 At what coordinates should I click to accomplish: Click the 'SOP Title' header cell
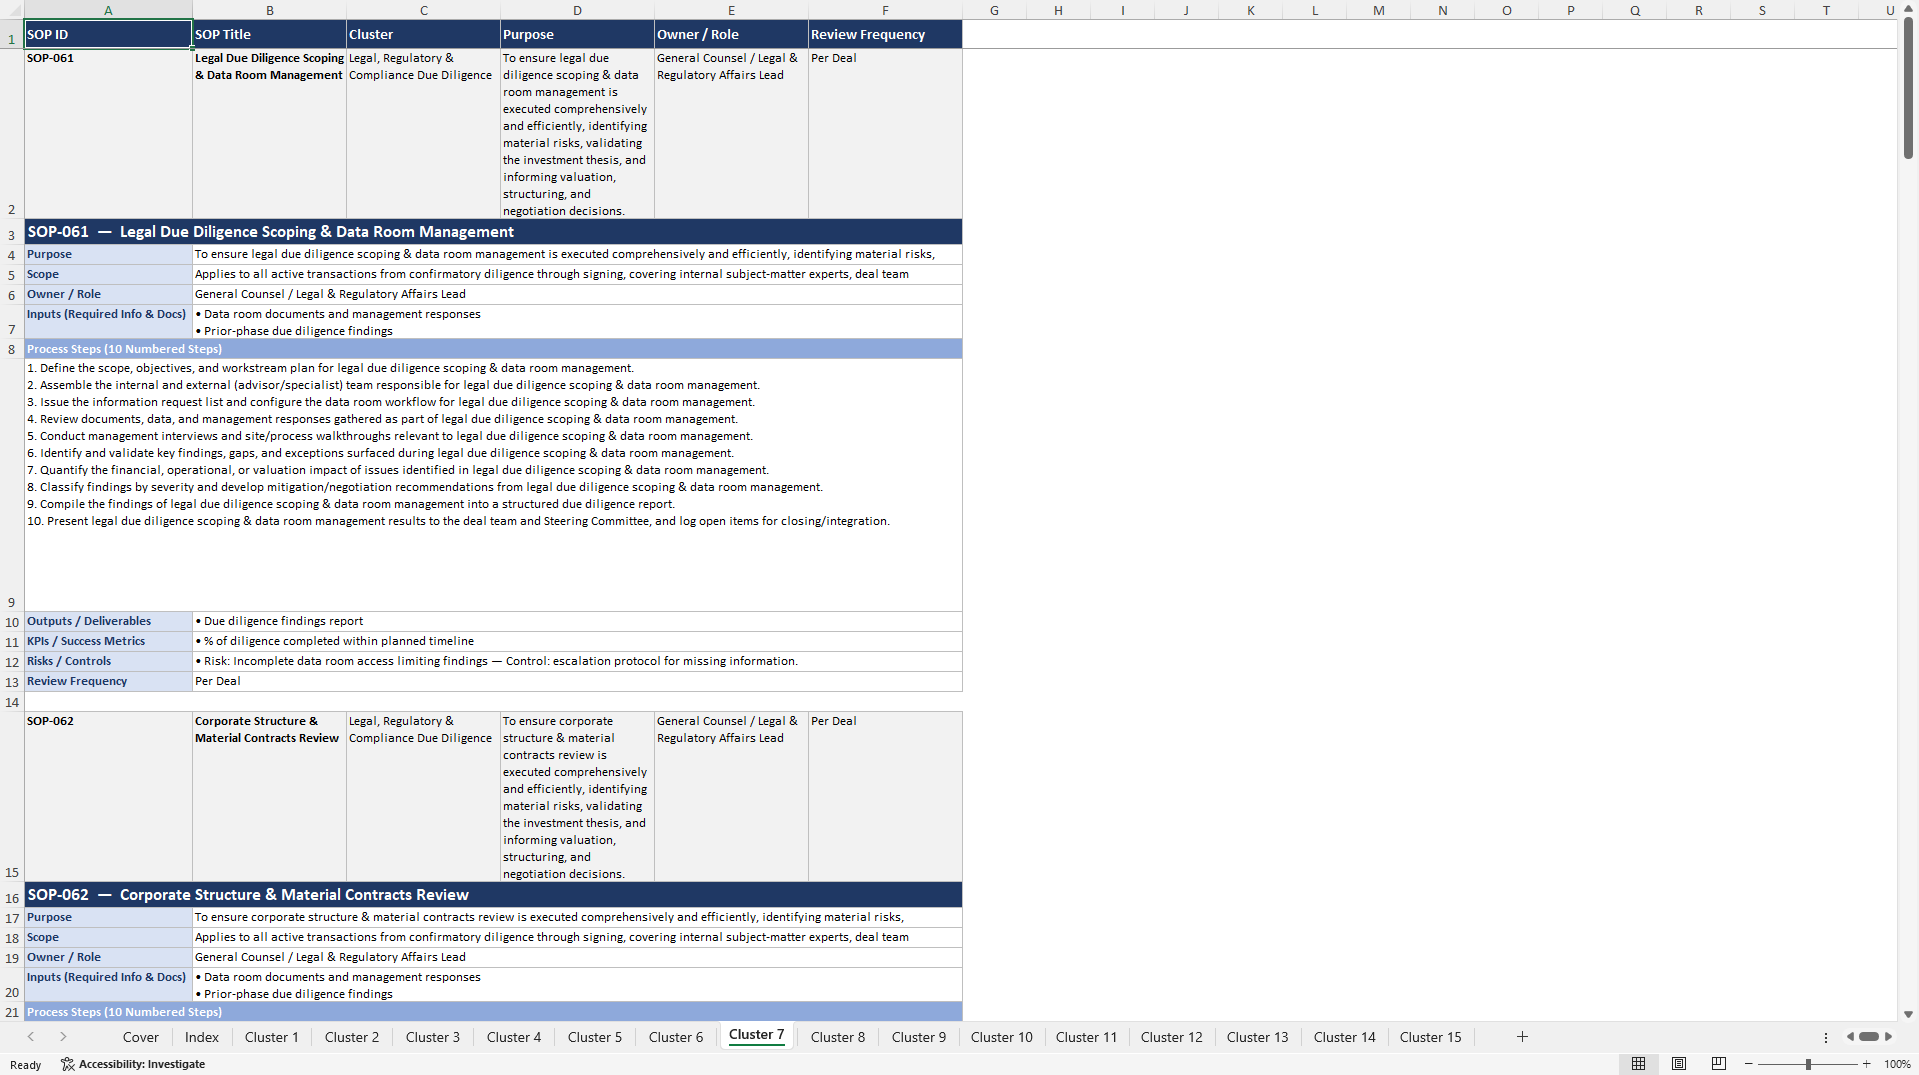[269, 34]
